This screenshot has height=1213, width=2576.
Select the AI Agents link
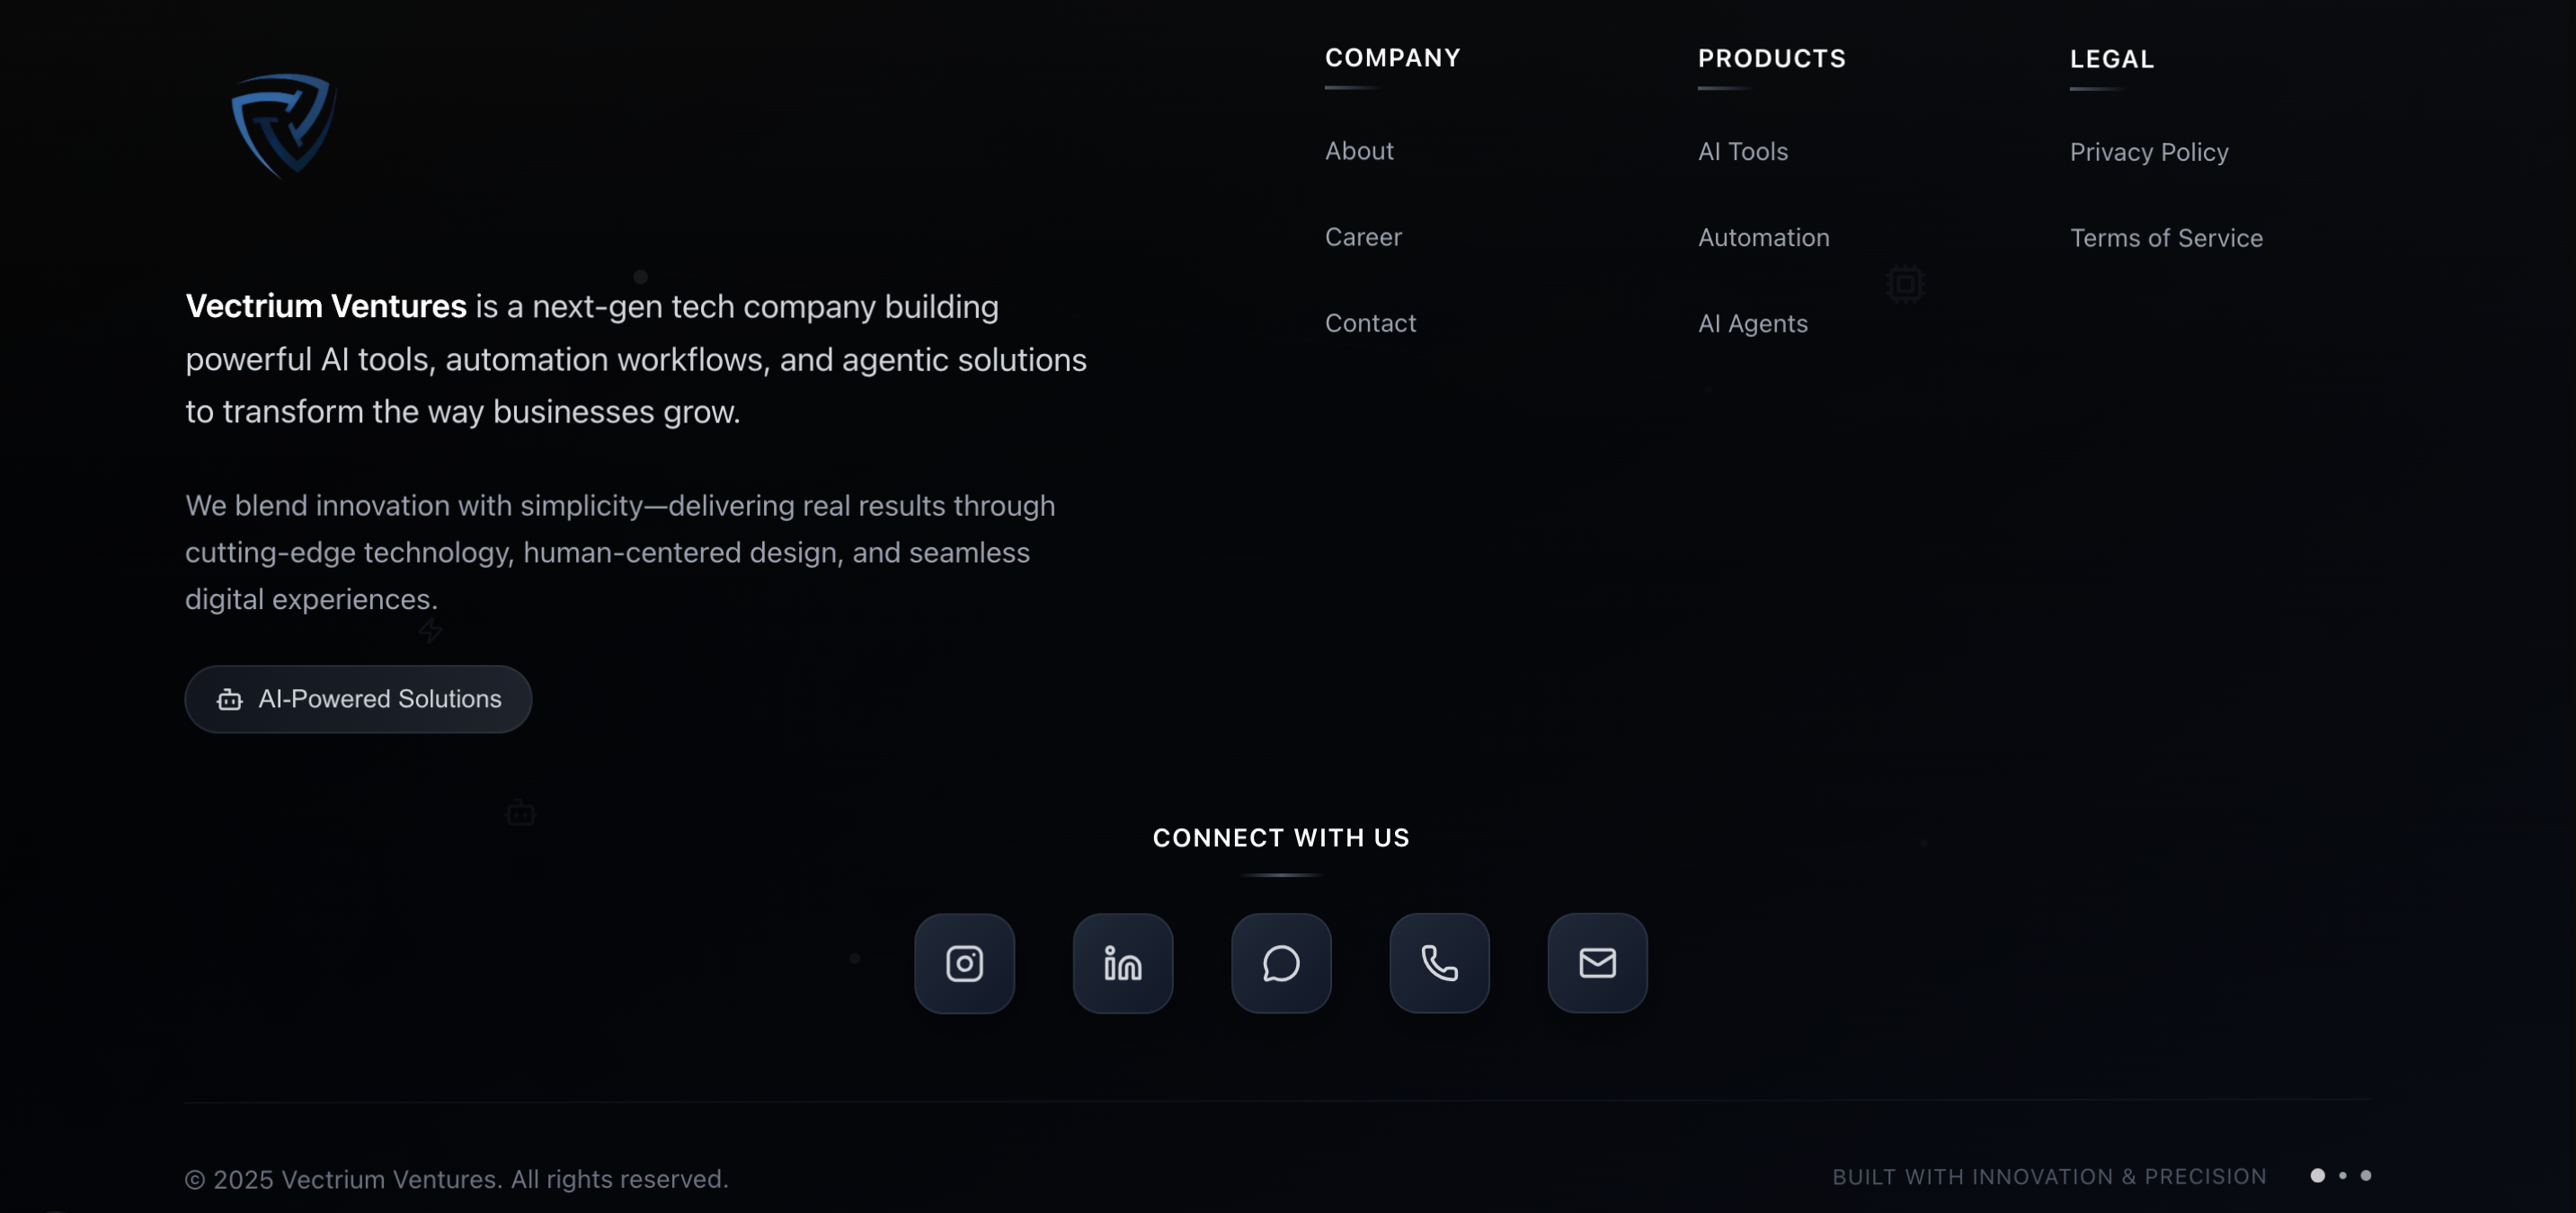tap(1752, 324)
